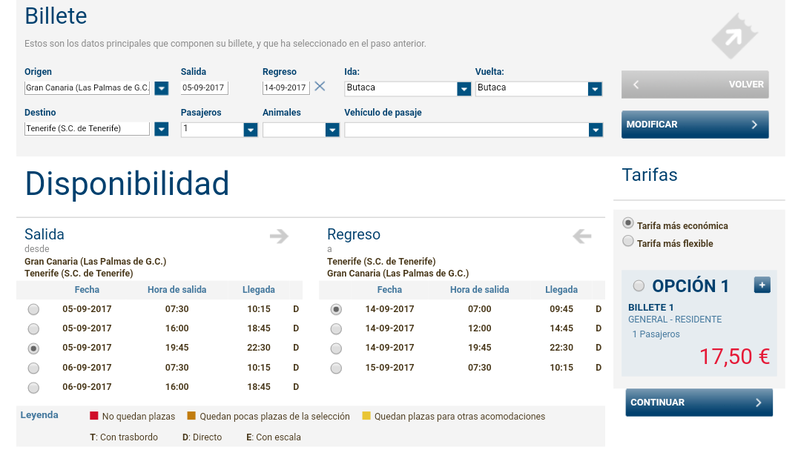Open the Ida seat type dropdown
Viewport: 800px width, 450px height.
coord(463,88)
